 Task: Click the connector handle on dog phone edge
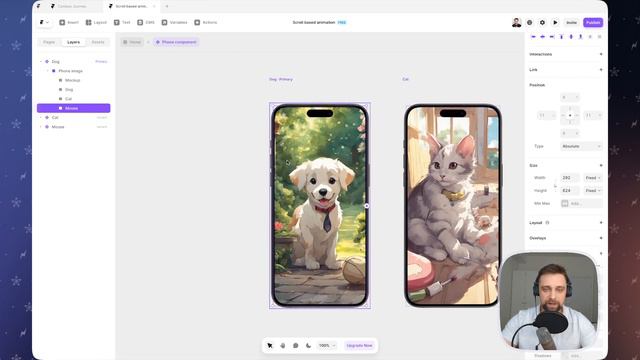pos(367,206)
